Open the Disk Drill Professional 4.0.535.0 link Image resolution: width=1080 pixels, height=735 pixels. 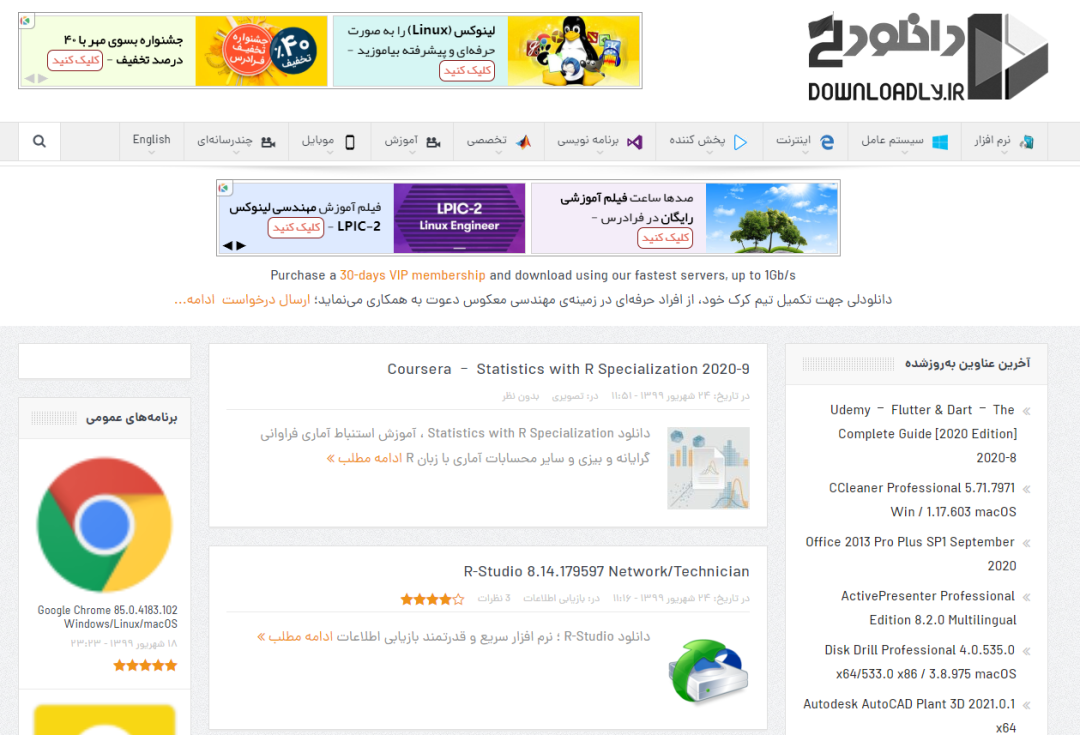(920, 662)
